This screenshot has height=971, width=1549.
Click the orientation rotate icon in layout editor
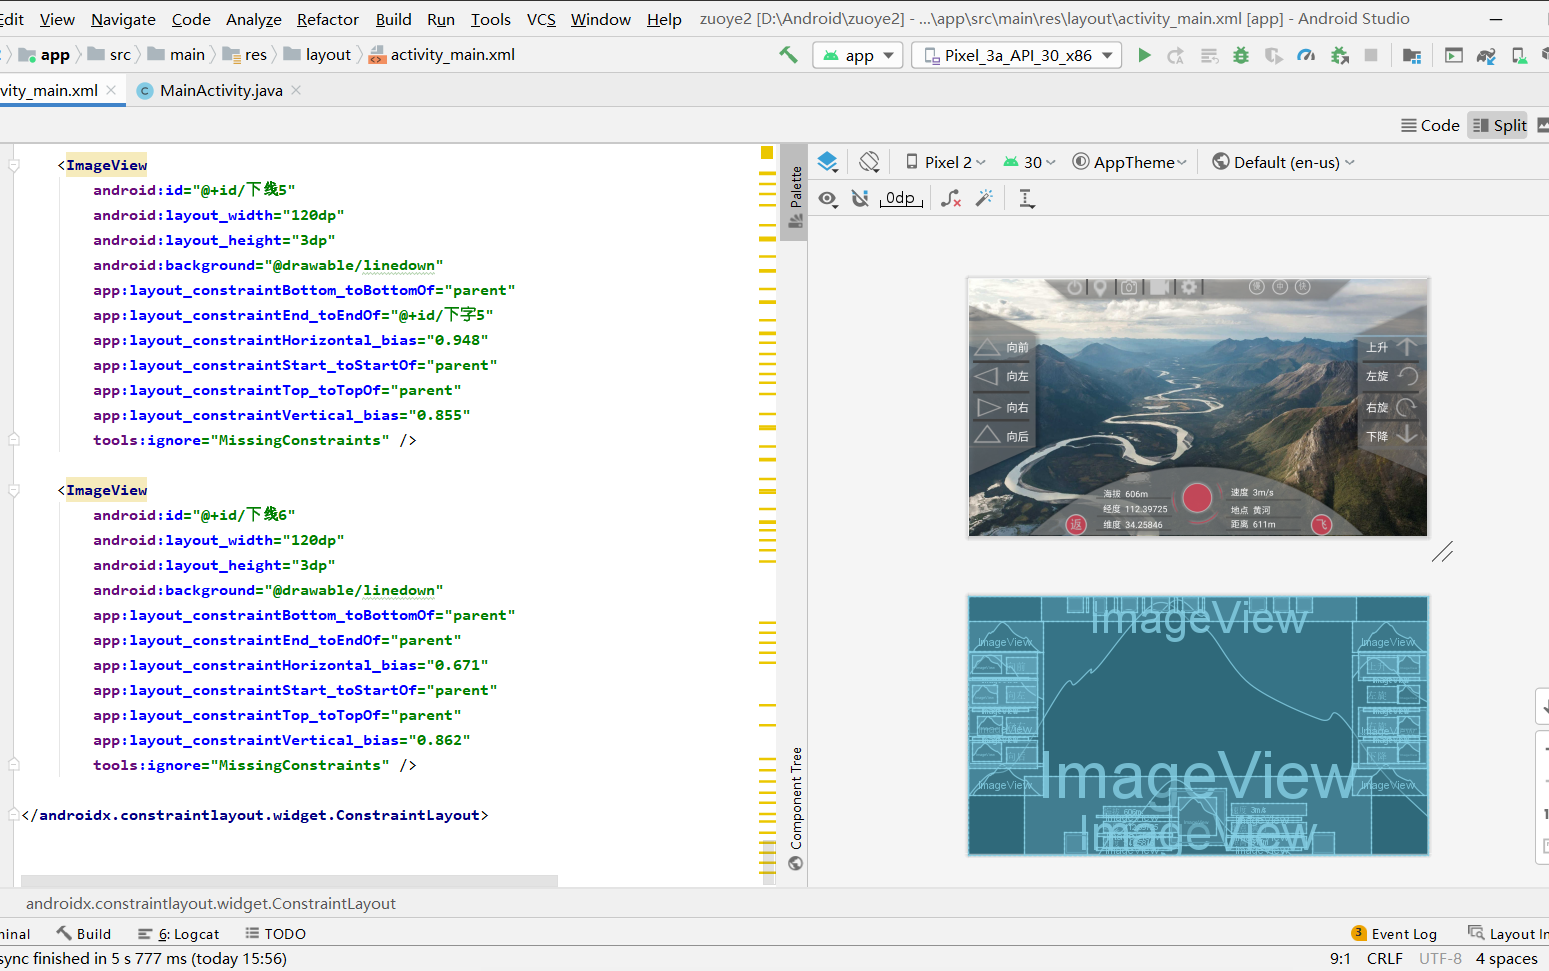click(869, 161)
